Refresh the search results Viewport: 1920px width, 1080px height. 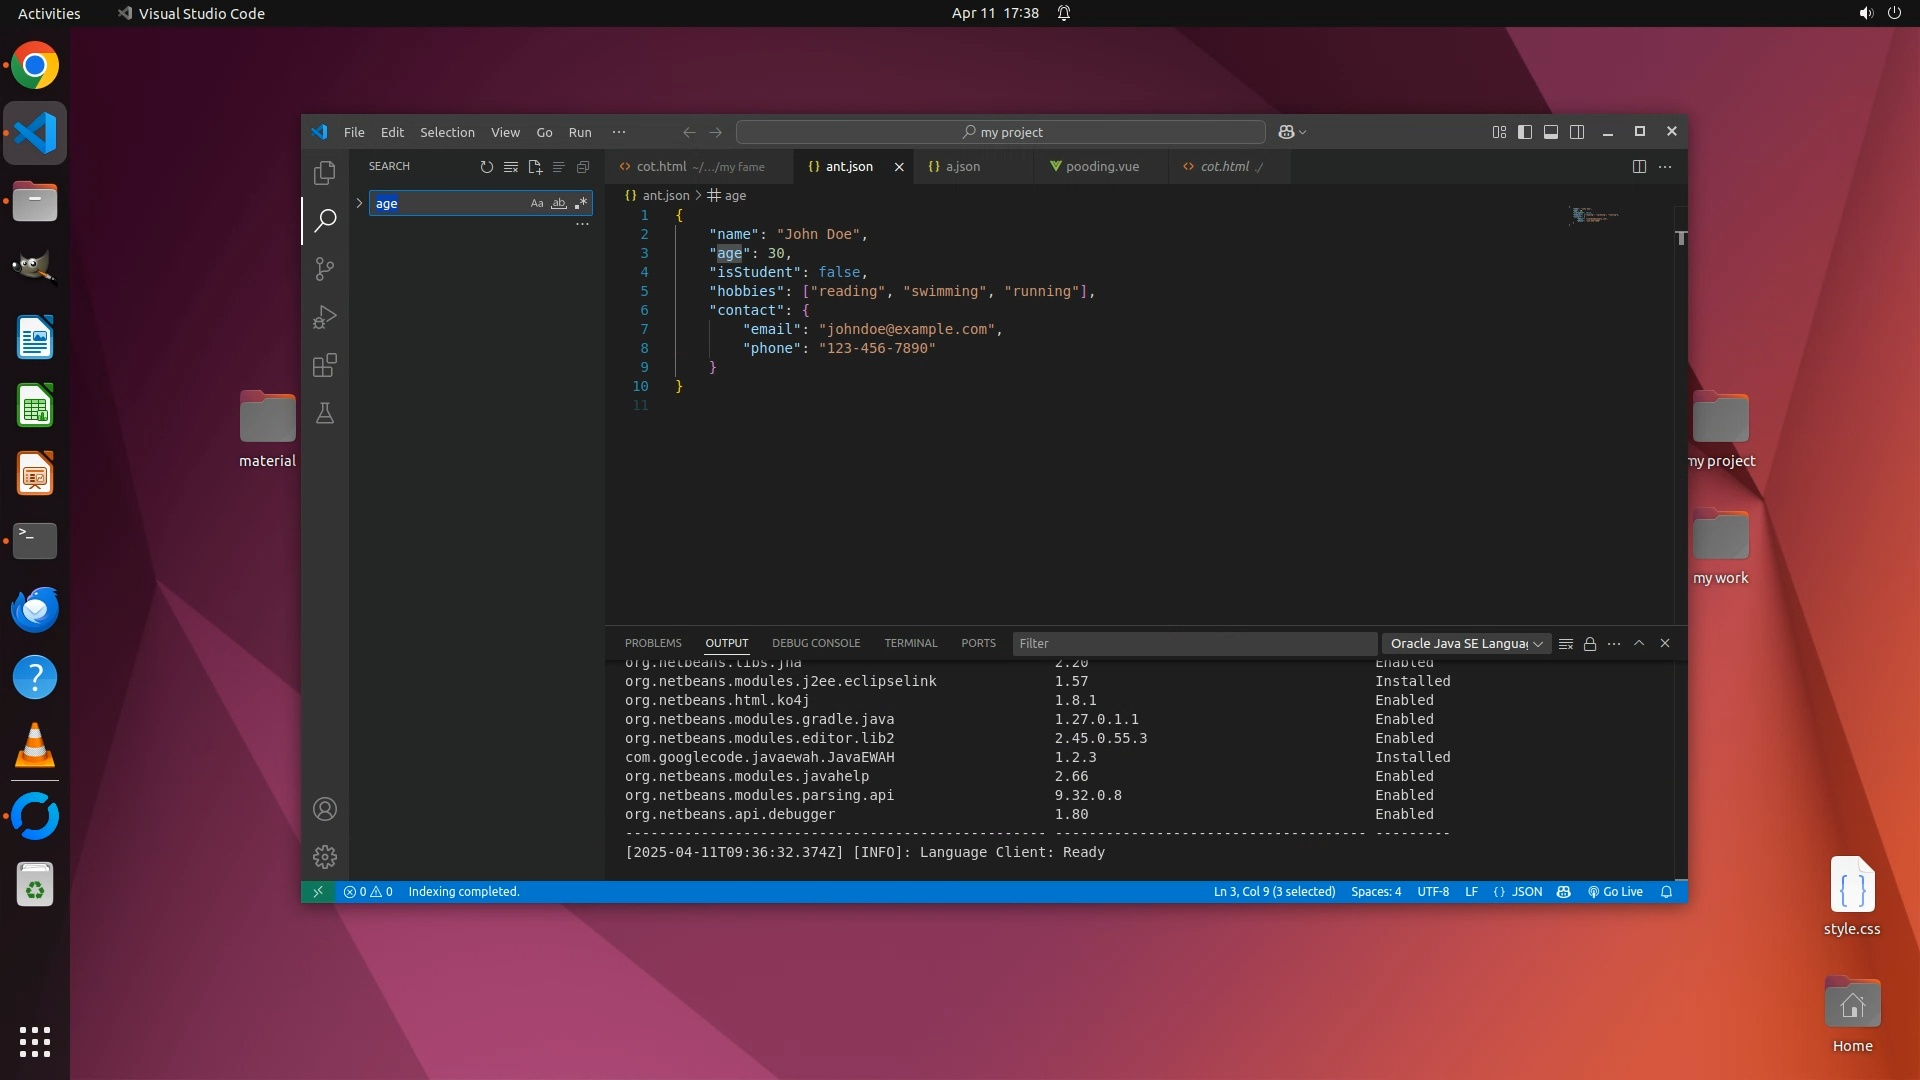[x=487, y=167]
